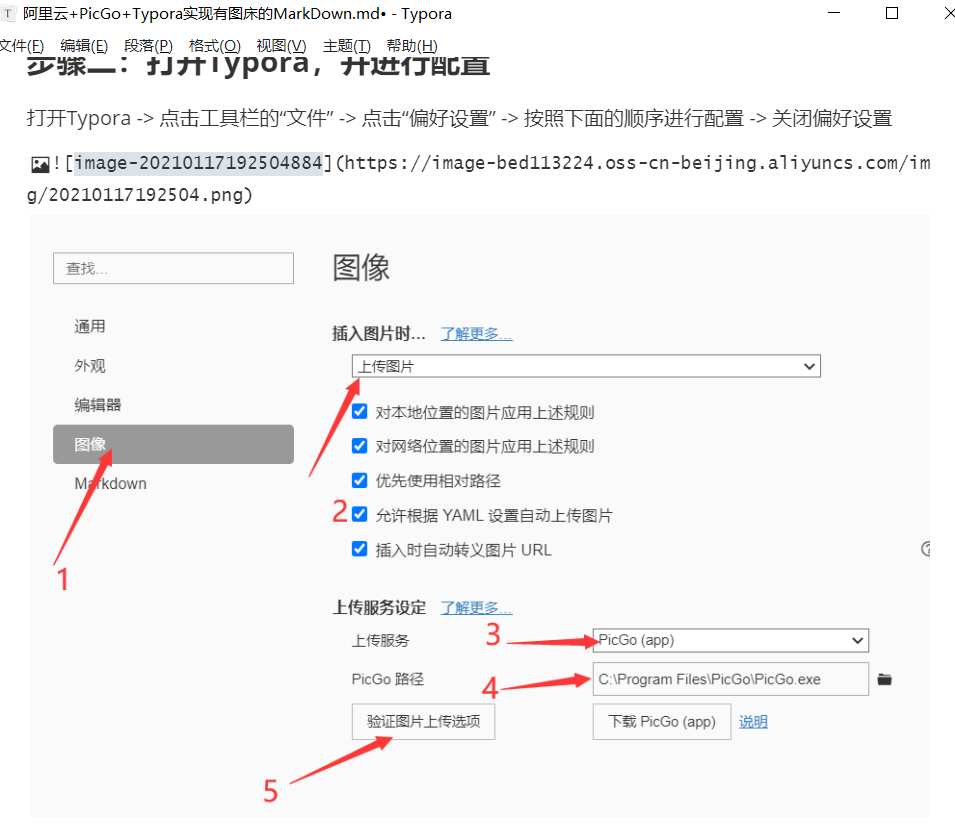The image size is (955, 824).
Task: Select Markdown in the preferences sidebar
Action: click(110, 484)
